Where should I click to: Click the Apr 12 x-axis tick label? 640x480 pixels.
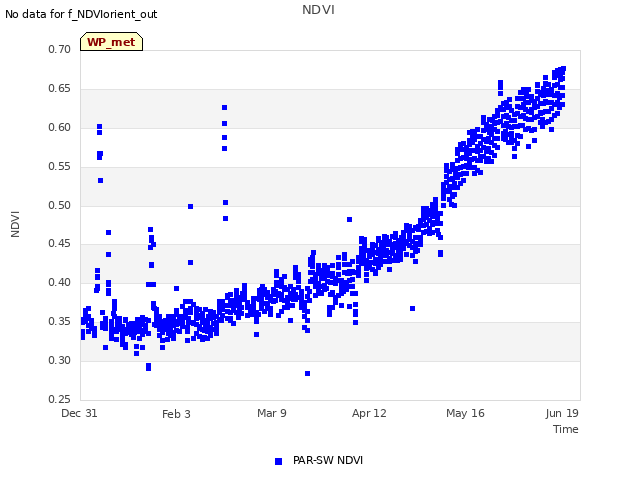point(369,413)
